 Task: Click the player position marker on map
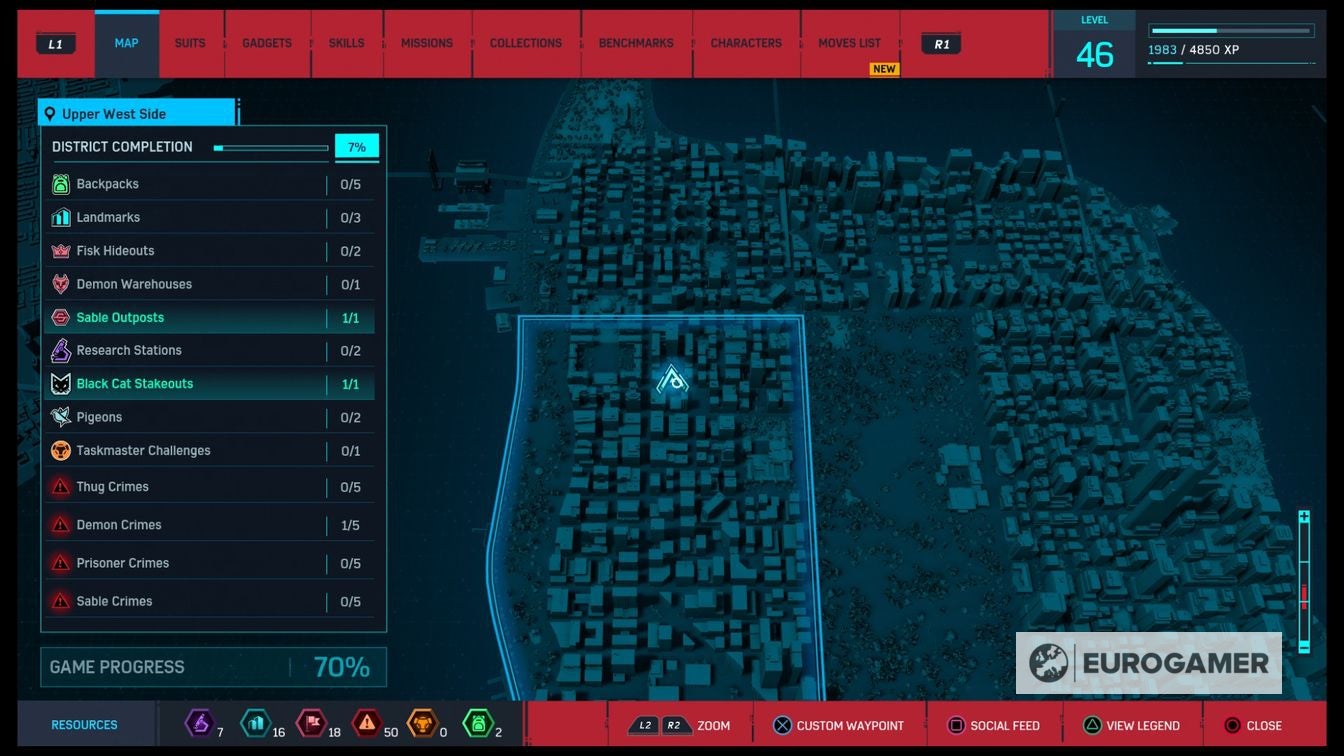(x=672, y=380)
